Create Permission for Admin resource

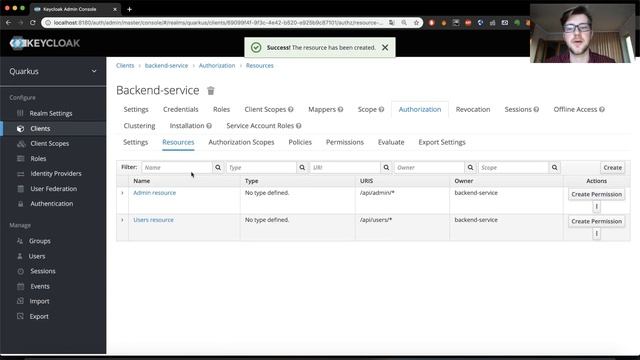click(596, 194)
